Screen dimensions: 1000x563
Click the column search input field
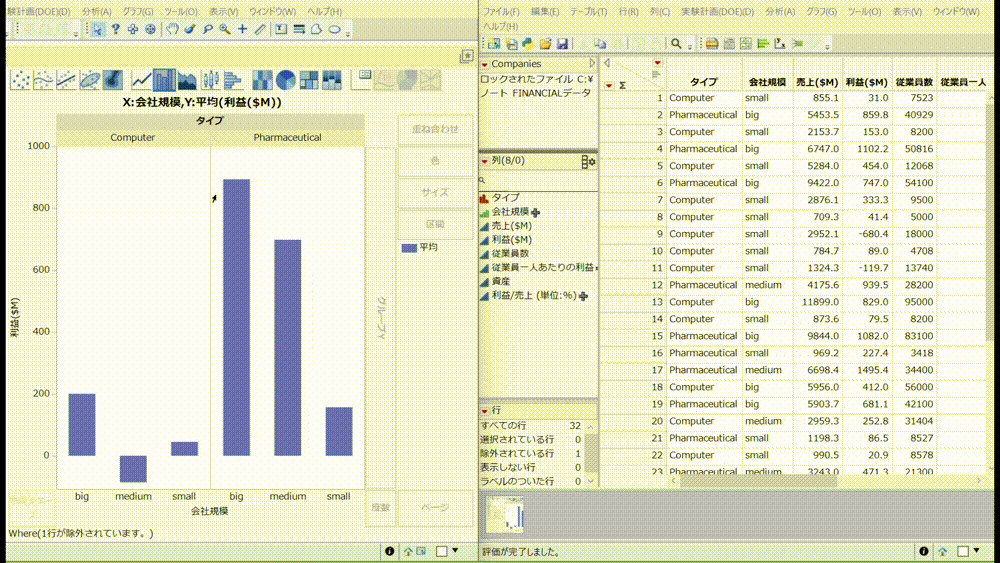(540, 180)
